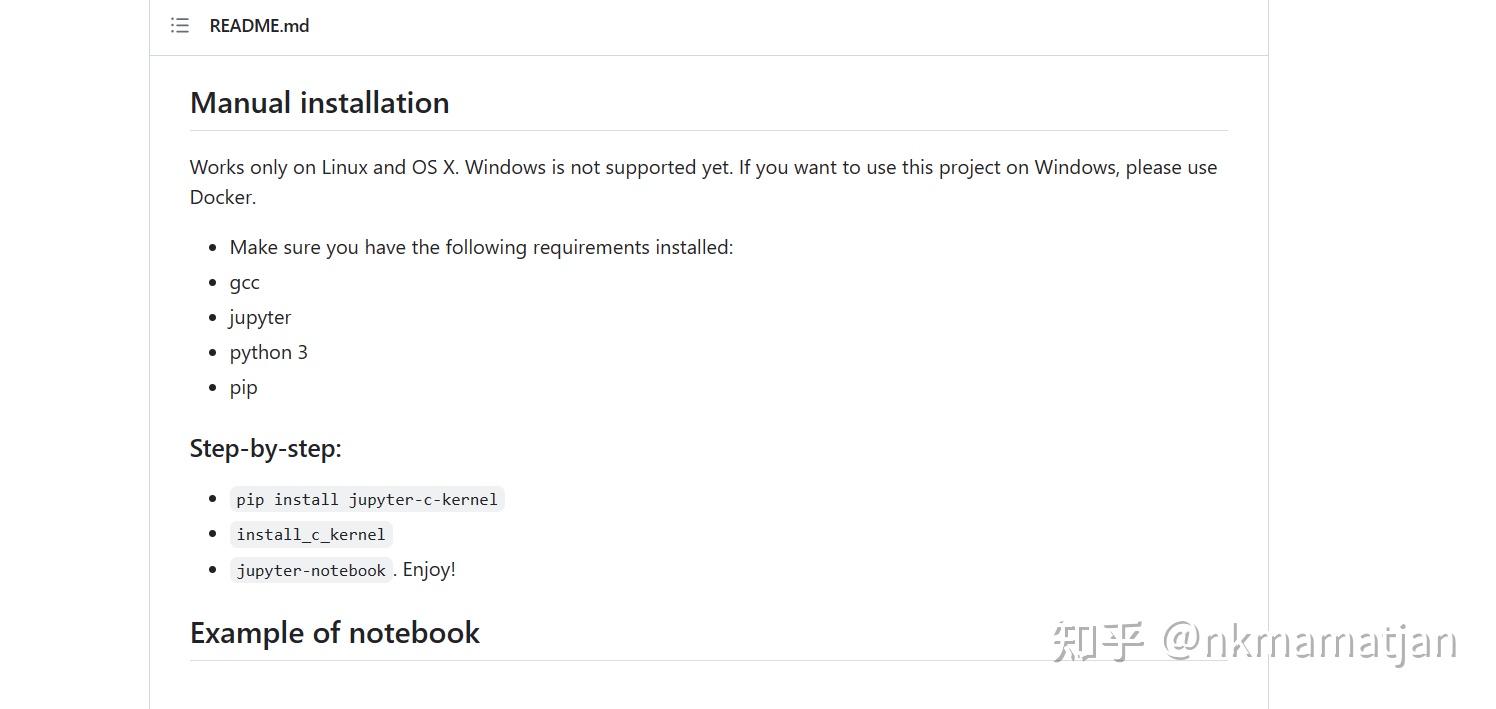Screen dimensions: 1496x709
Task: Select the pip install jupyter-c-kernel code snippet
Action: point(366,499)
